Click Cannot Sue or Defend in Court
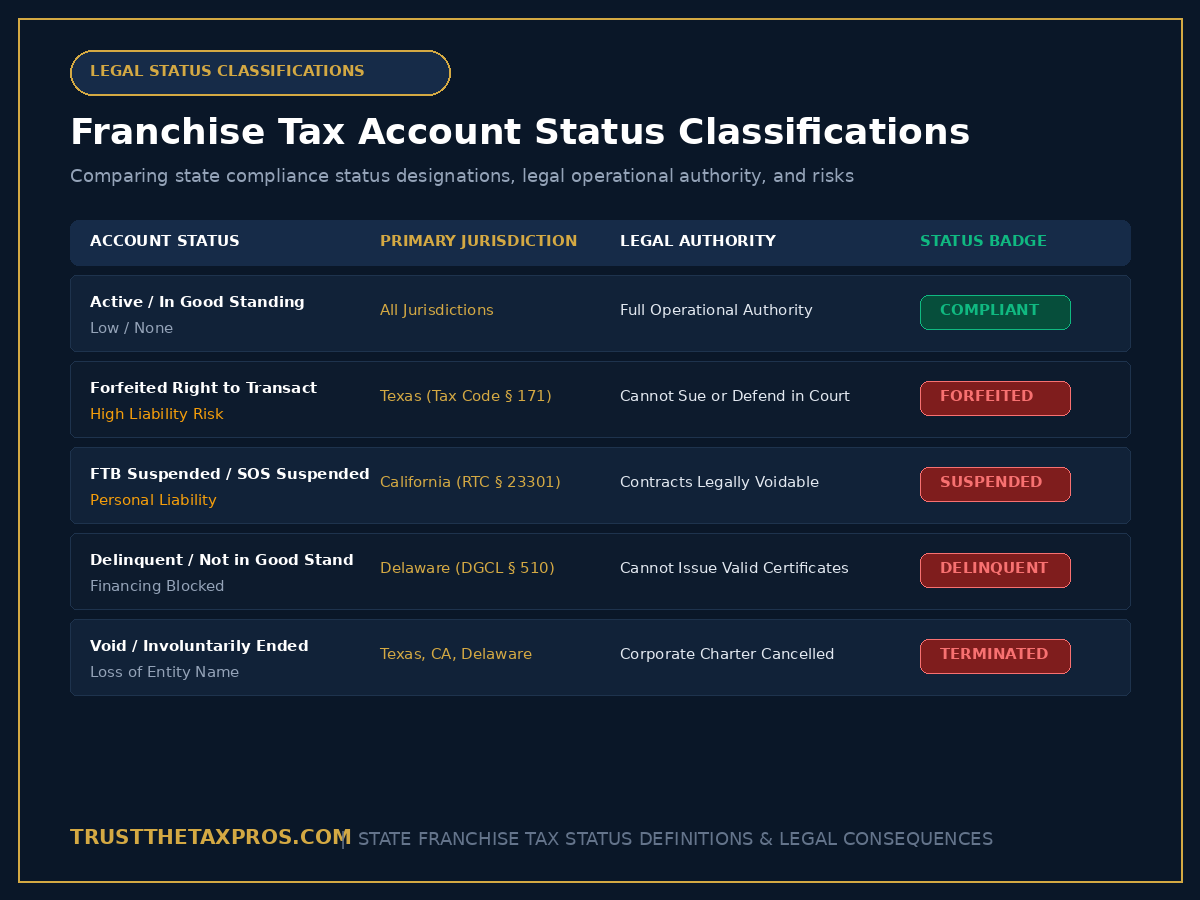1200x900 pixels. pos(735,396)
